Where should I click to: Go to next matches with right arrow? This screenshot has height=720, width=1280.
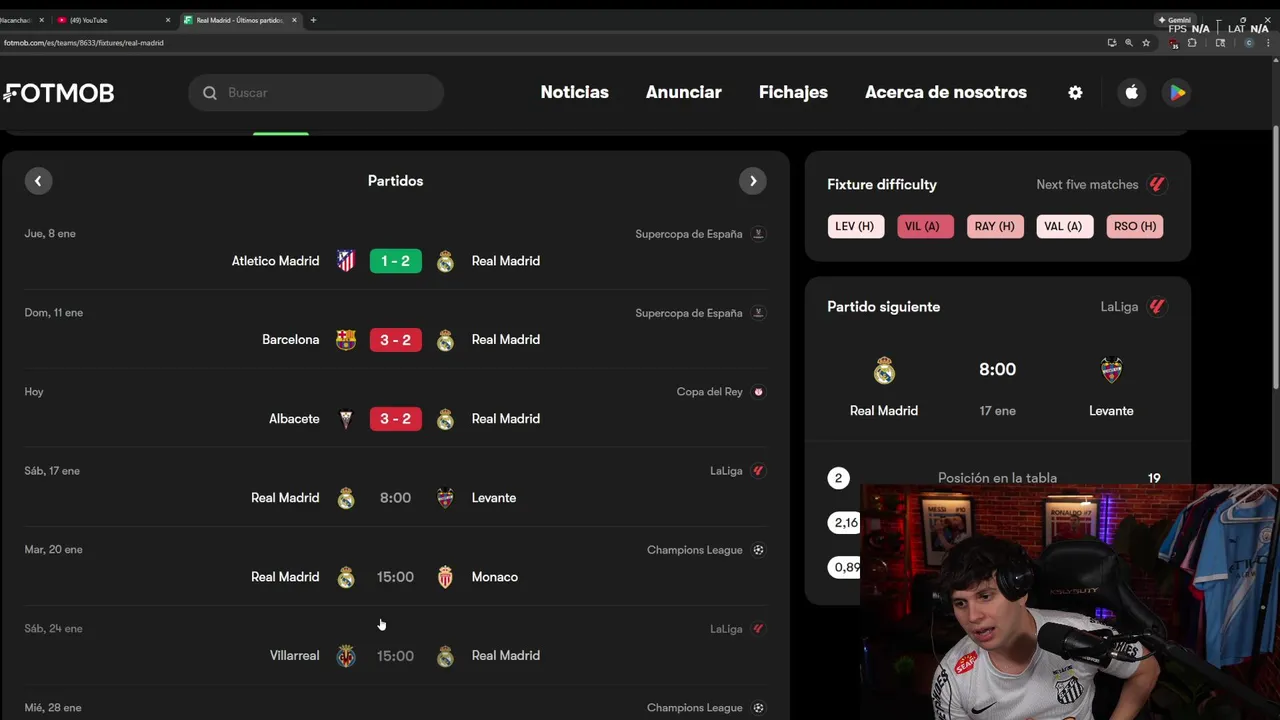coord(753,181)
